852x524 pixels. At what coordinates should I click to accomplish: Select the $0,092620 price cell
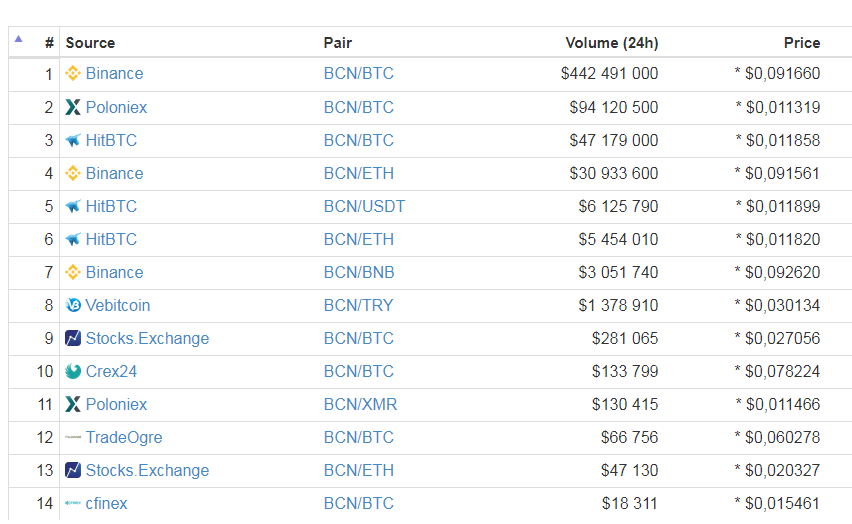778,272
